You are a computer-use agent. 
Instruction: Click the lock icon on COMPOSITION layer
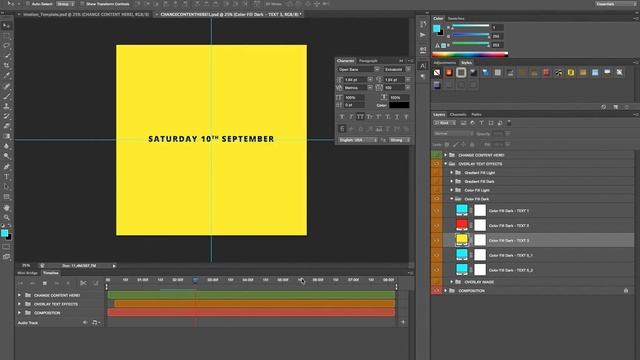[x=626, y=291]
